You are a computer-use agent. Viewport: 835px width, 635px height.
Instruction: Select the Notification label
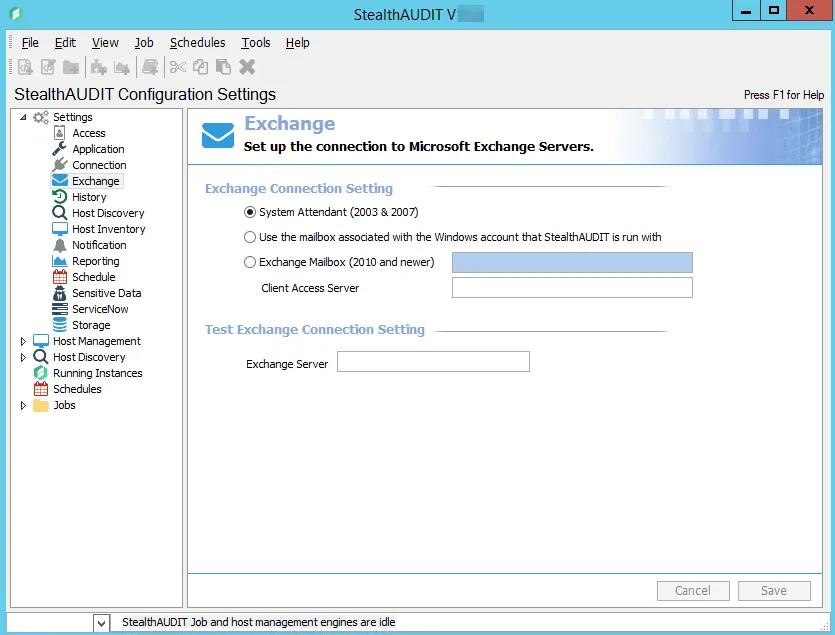[100, 245]
